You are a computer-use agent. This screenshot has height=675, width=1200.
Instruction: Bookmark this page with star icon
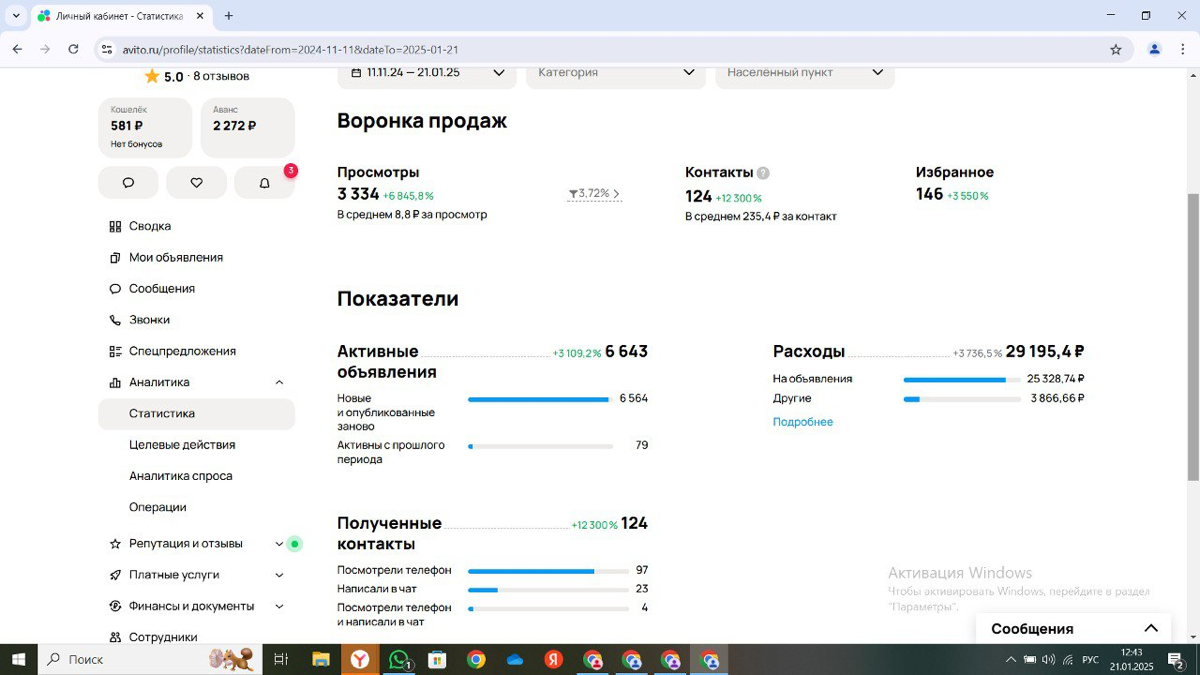pyautogui.click(x=1116, y=49)
